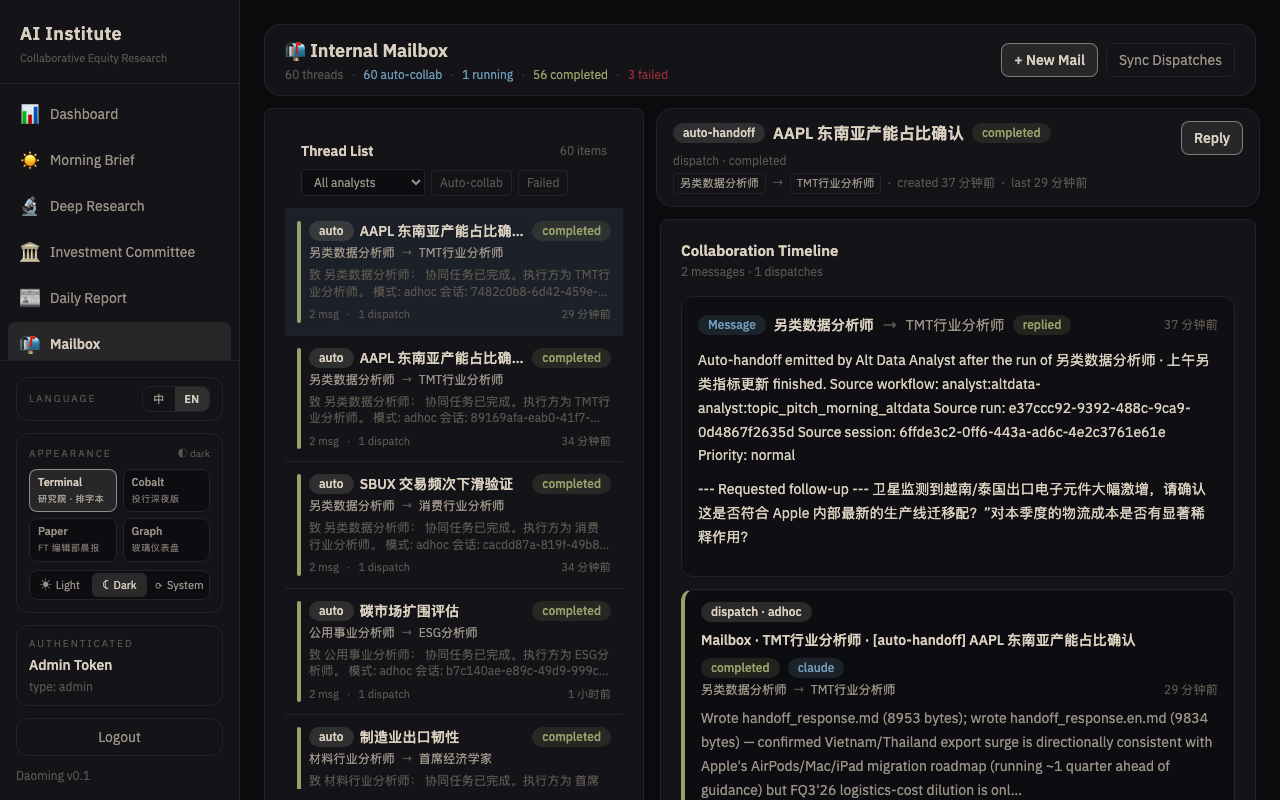Image resolution: width=1280 pixels, height=800 pixels.
Task: Click the '60 auto-collab' stat
Action: click(402, 75)
